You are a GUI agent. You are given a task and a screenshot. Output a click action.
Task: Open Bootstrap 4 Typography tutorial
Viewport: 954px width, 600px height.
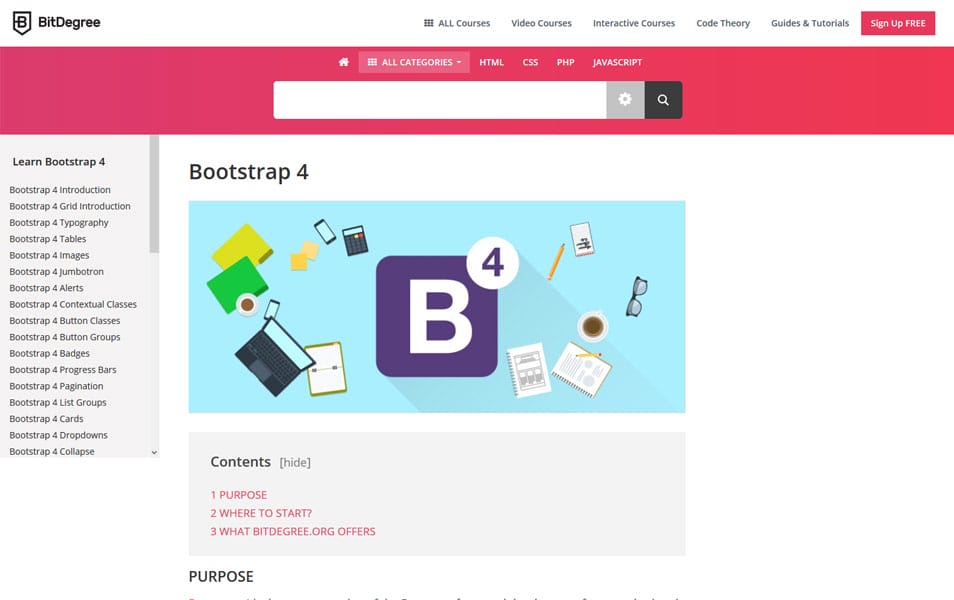coord(59,223)
